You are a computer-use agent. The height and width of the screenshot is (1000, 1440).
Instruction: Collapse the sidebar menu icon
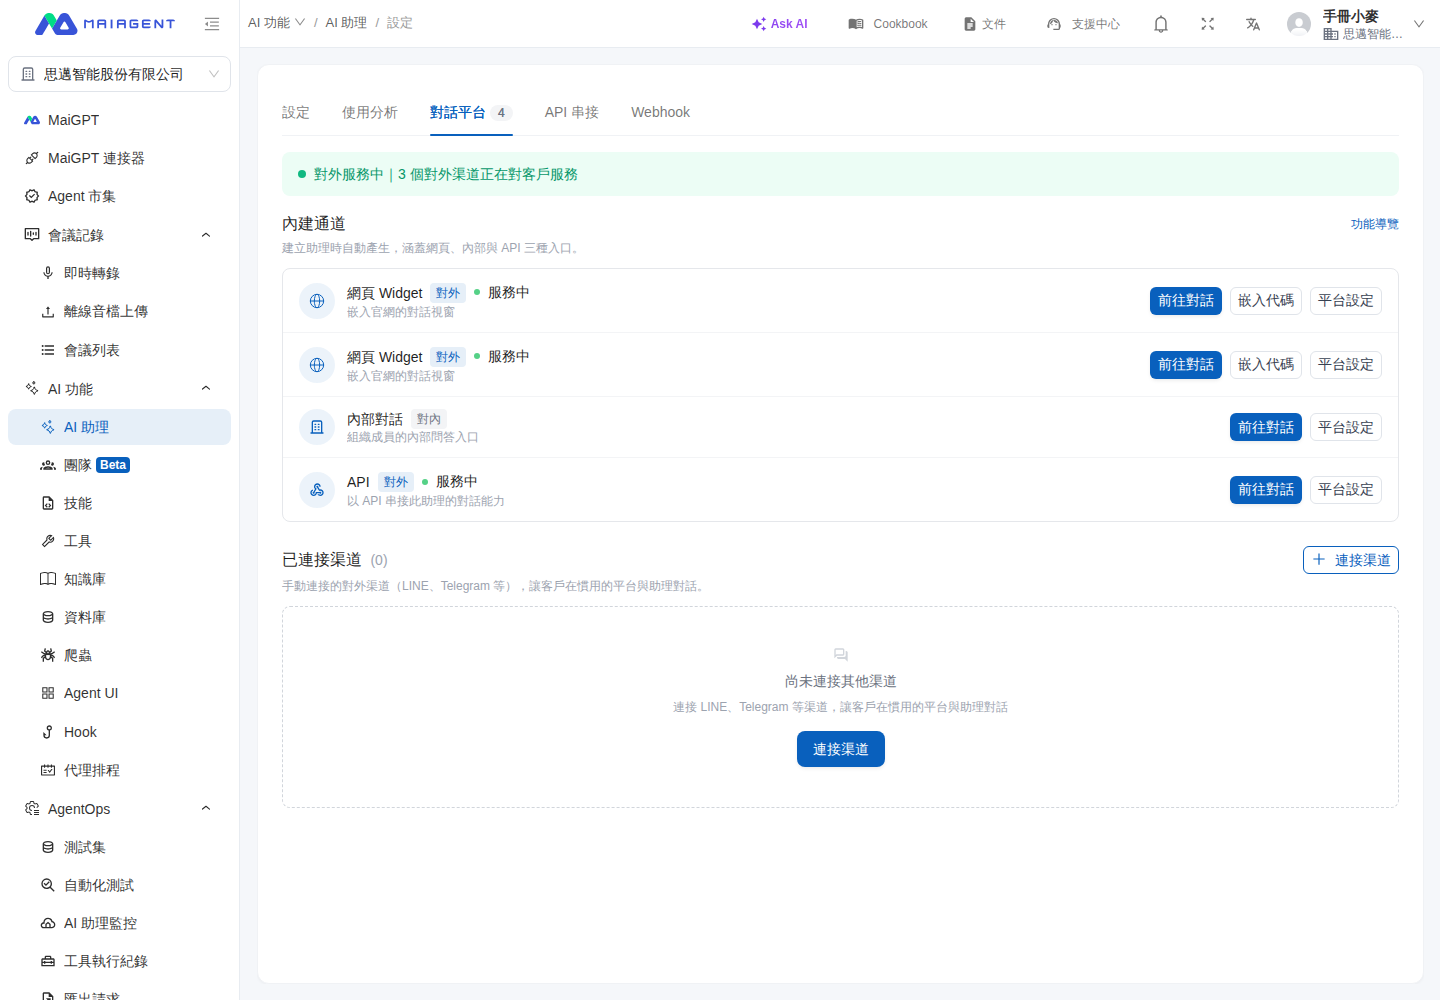pyautogui.click(x=212, y=24)
